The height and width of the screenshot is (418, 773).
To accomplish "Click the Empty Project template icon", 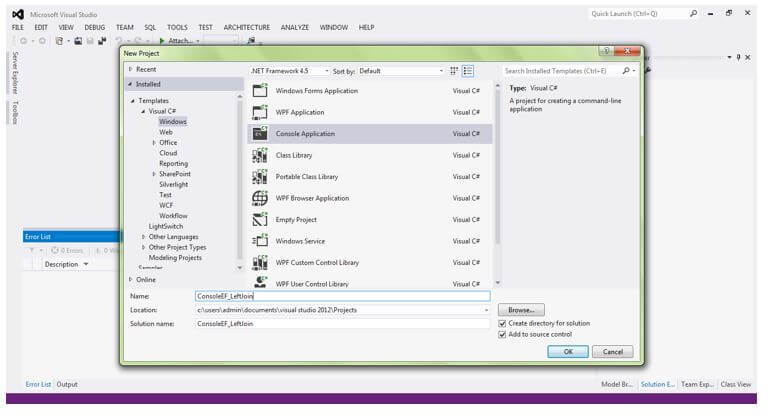I will pyautogui.click(x=260, y=219).
